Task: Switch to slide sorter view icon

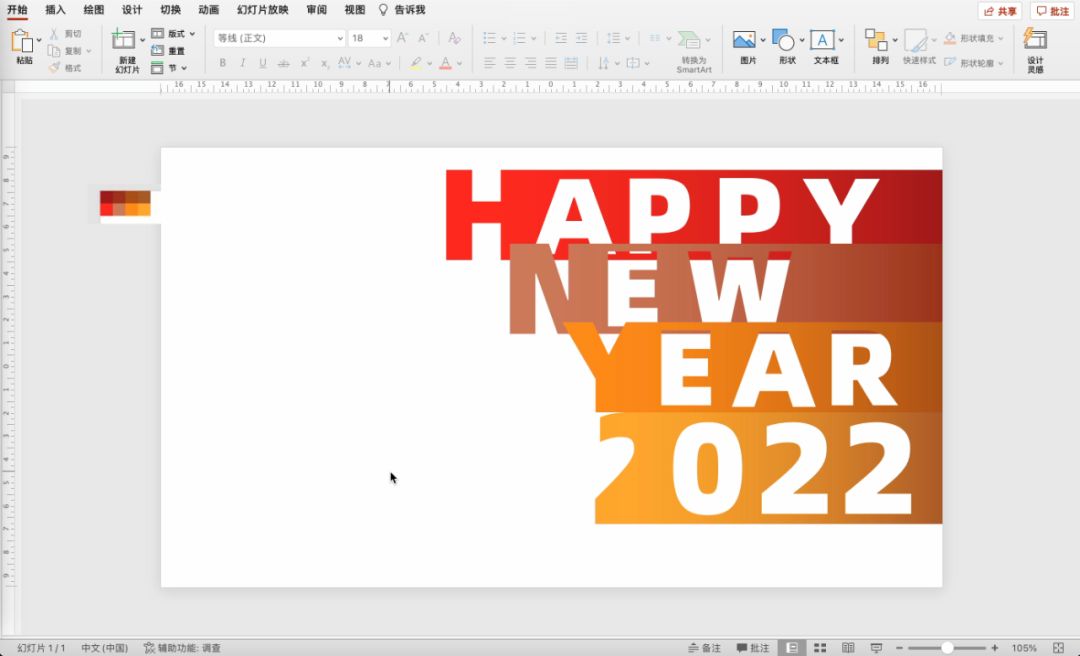Action: click(x=820, y=648)
